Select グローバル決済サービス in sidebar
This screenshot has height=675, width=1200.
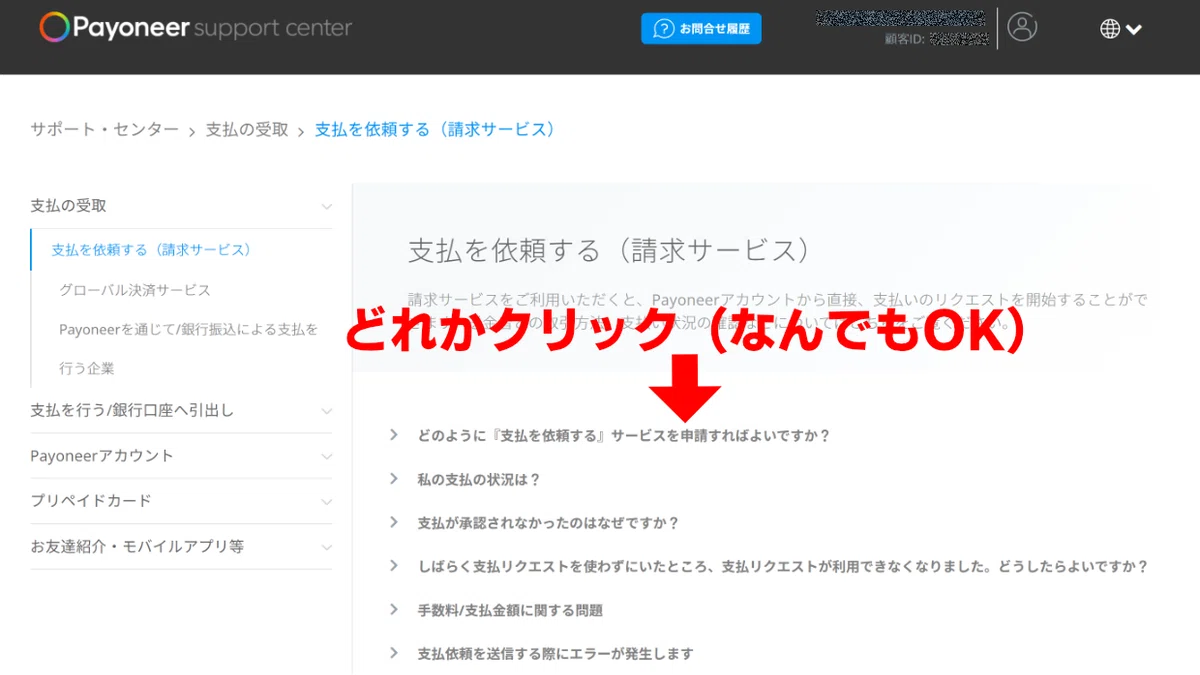135,290
